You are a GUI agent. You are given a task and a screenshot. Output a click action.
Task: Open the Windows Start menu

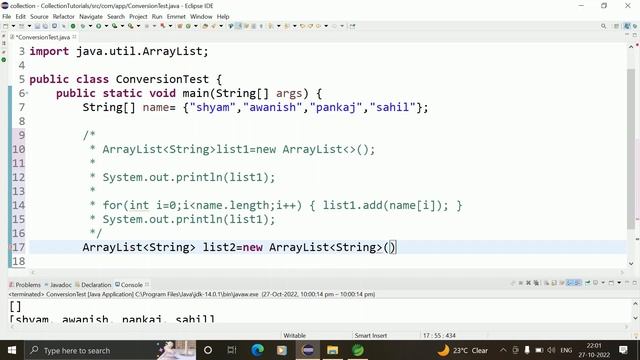(12, 350)
